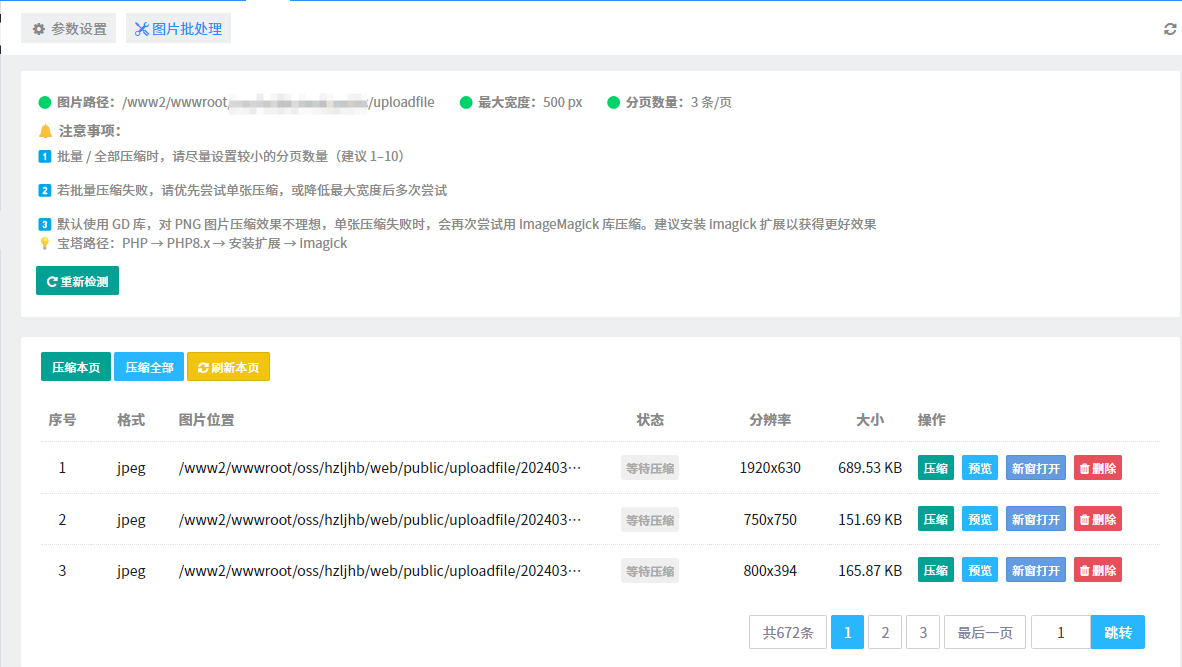The height and width of the screenshot is (667, 1182).
Task: Delete the 750x750 image in row 2
Action: click(x=1097, y=519)
